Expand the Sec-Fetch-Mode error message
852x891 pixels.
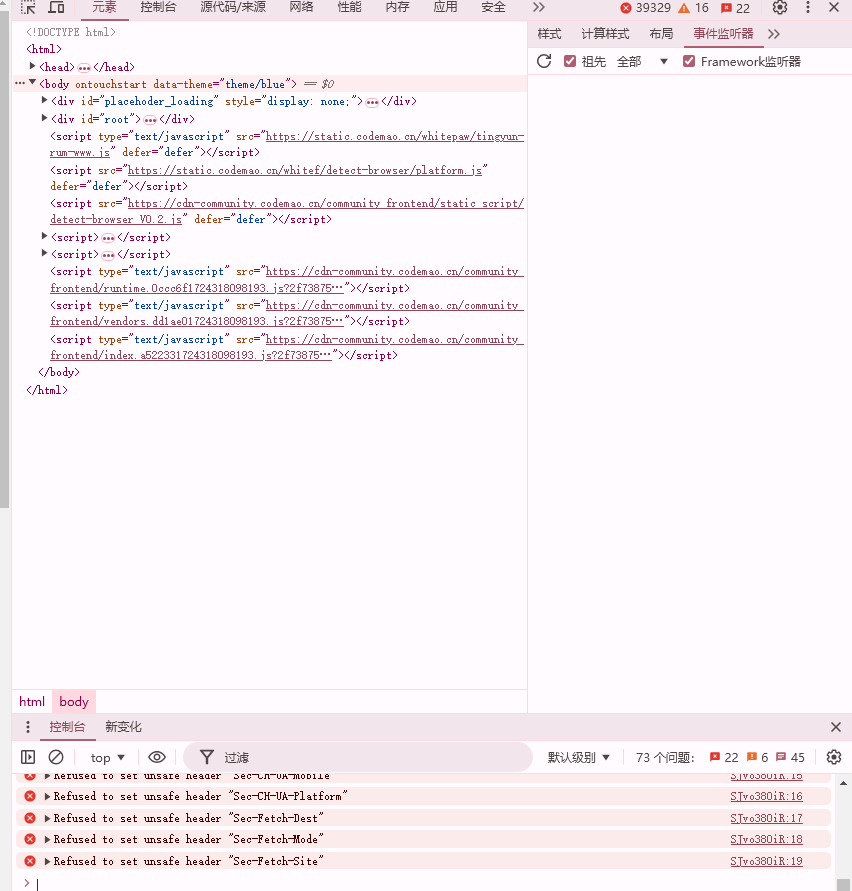pos(48,839)
